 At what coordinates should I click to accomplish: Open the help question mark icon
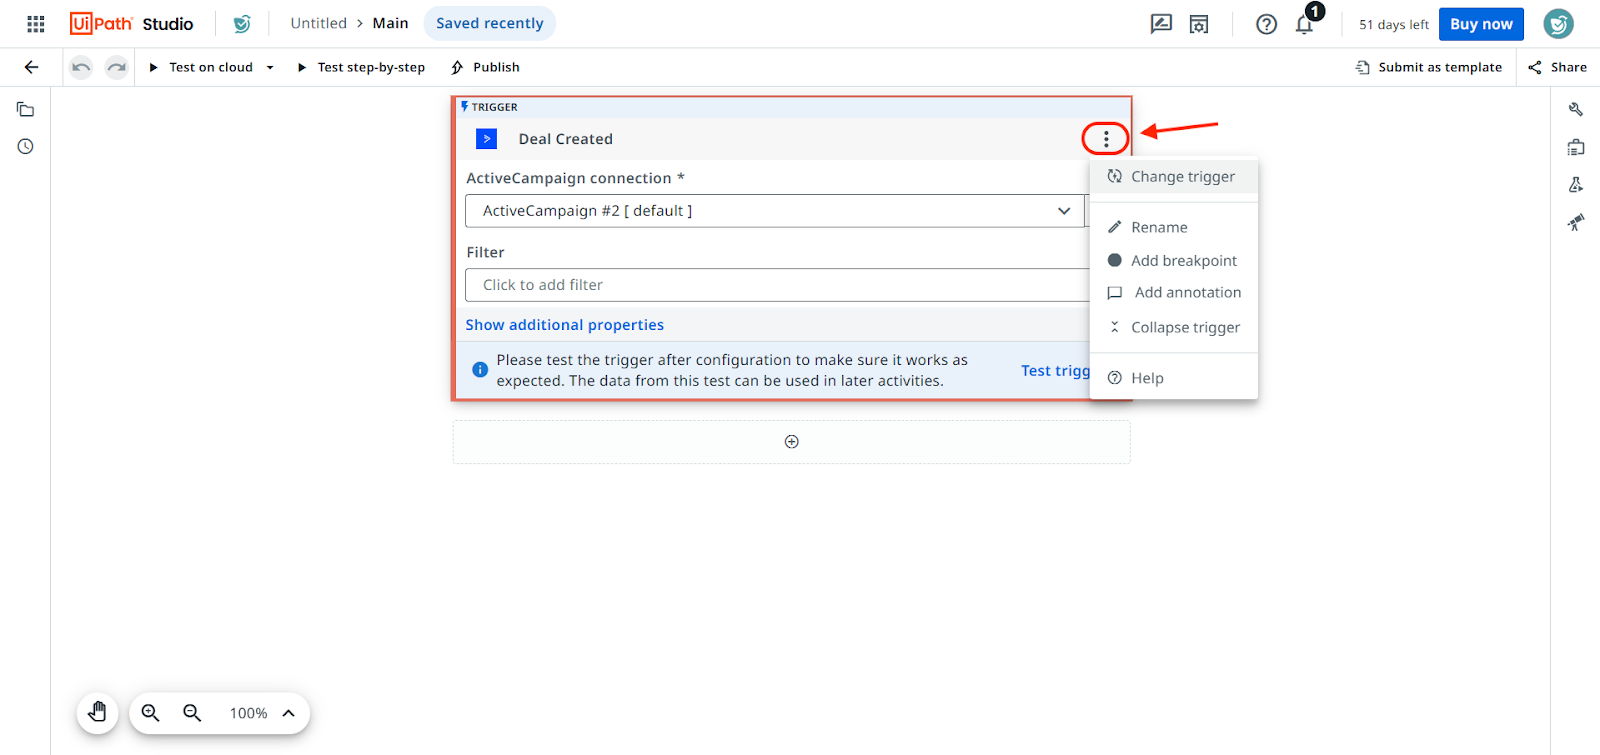click(x=1266, y=24)
